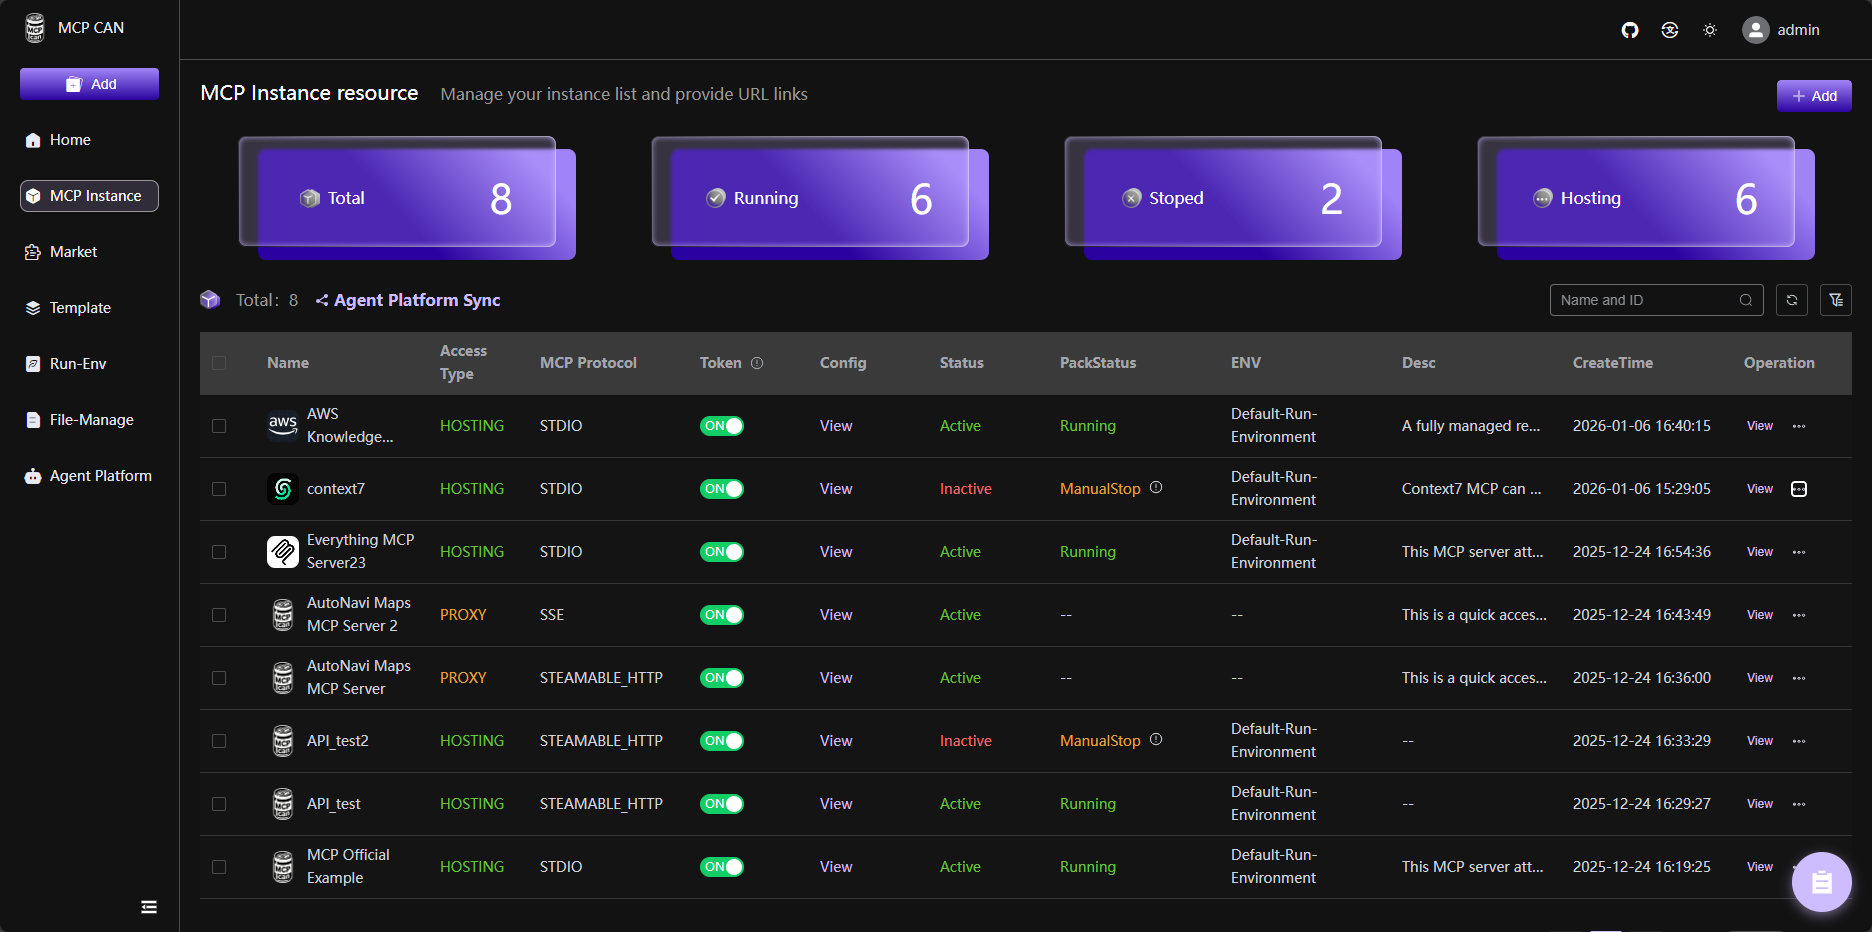Viewport: 1872px width, 932px height.
Task: Open the table filter icon
Action: point(1836,300)
